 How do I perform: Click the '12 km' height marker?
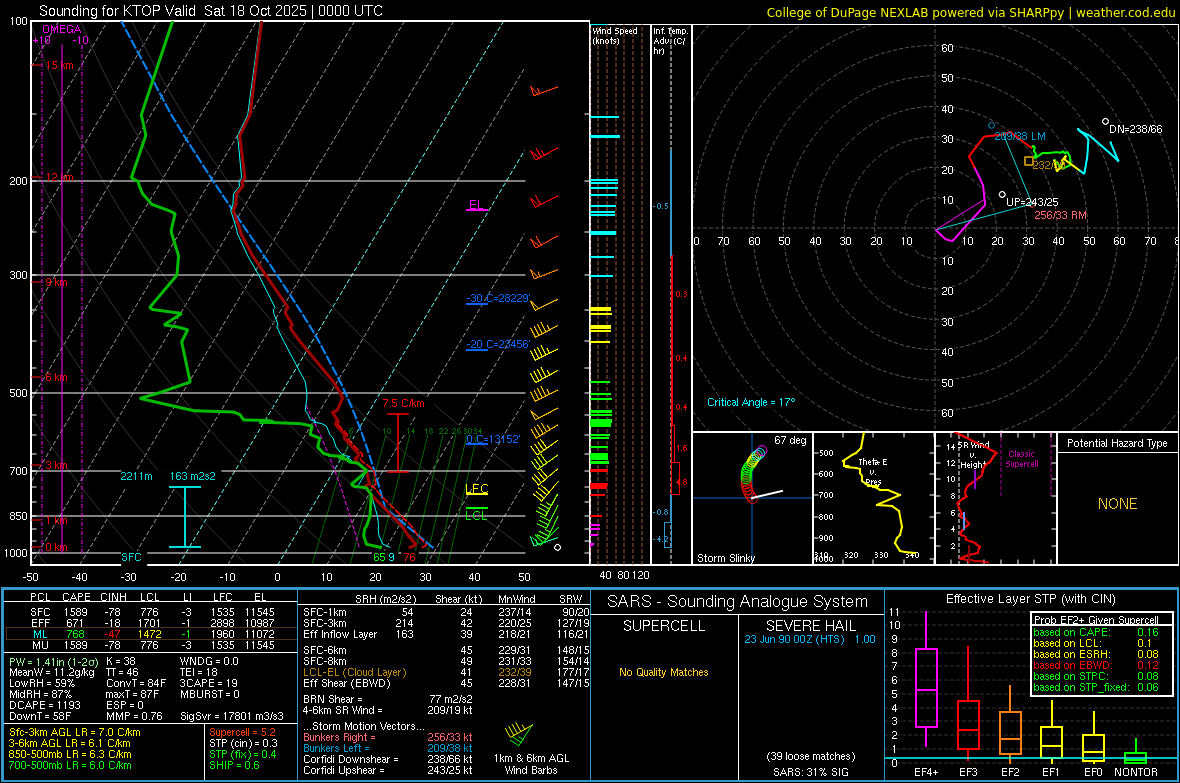click(x=59, y=177)
